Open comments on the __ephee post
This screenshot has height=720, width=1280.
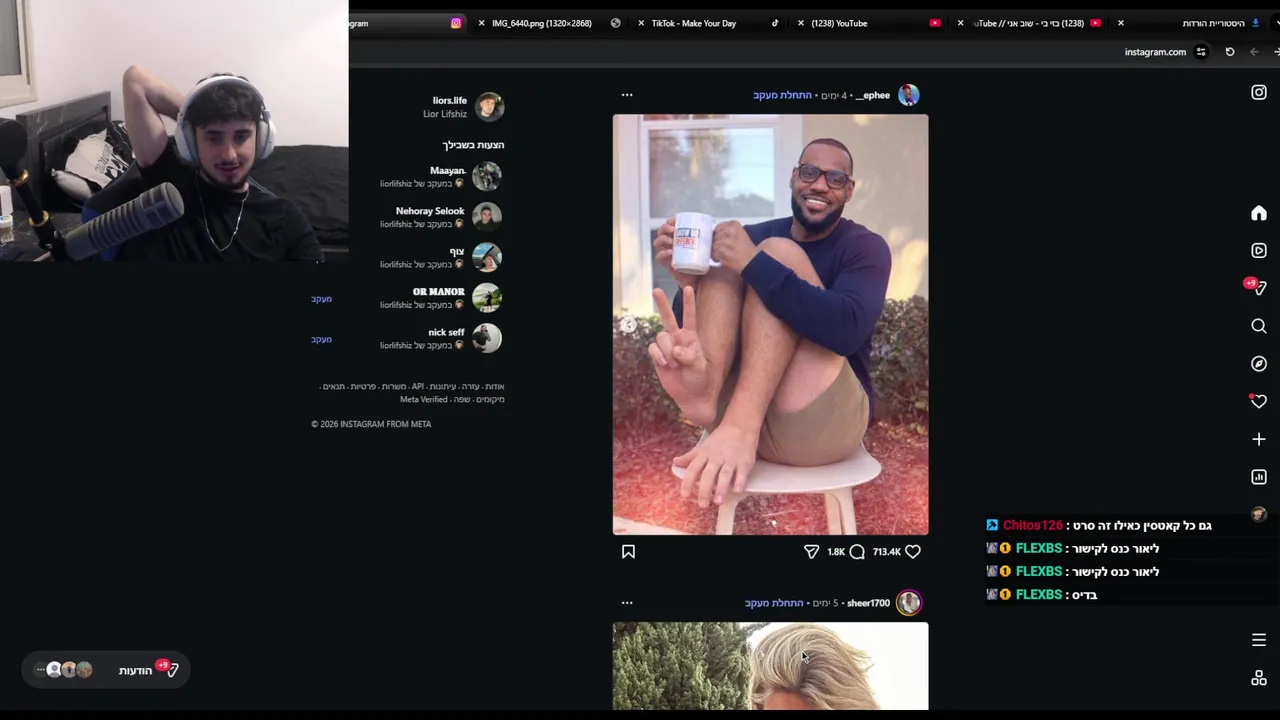tap(857, 551)
